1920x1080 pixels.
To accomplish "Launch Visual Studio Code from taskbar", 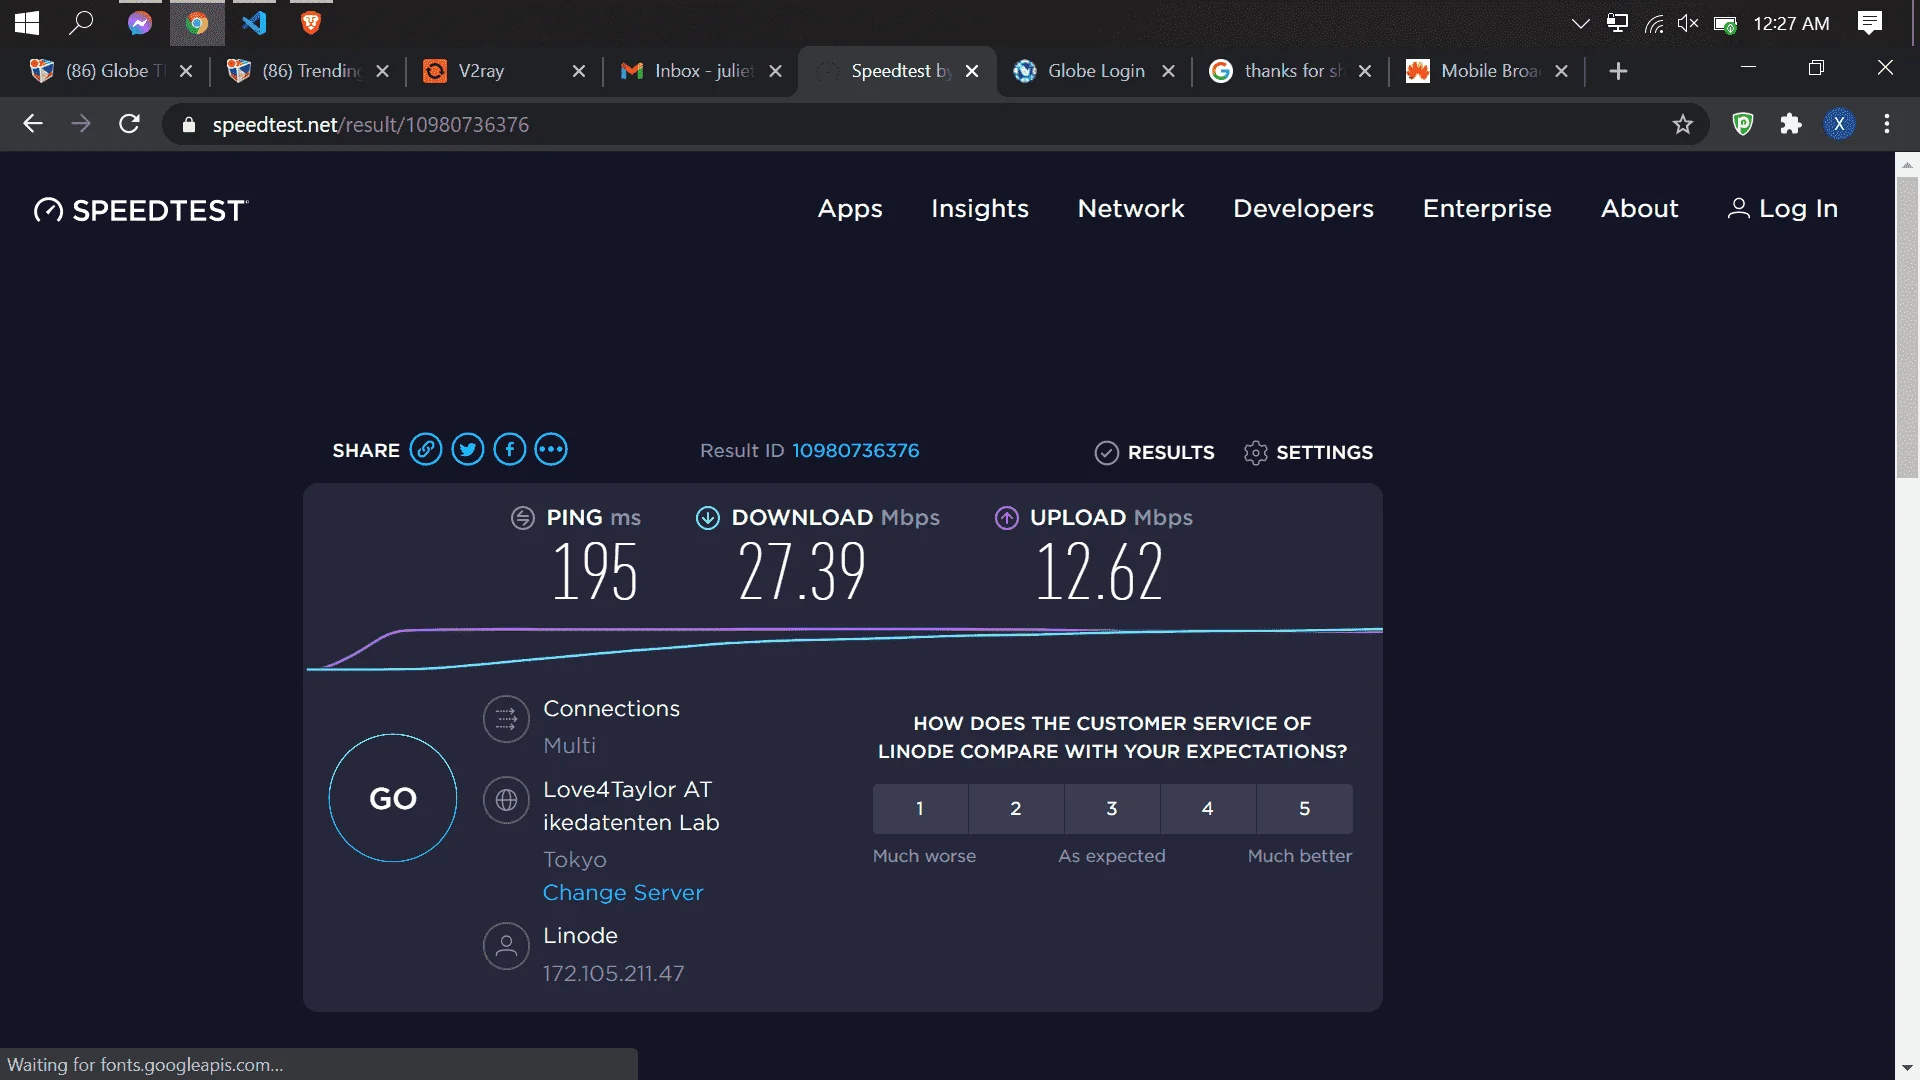I will click(x=254, y=23).
